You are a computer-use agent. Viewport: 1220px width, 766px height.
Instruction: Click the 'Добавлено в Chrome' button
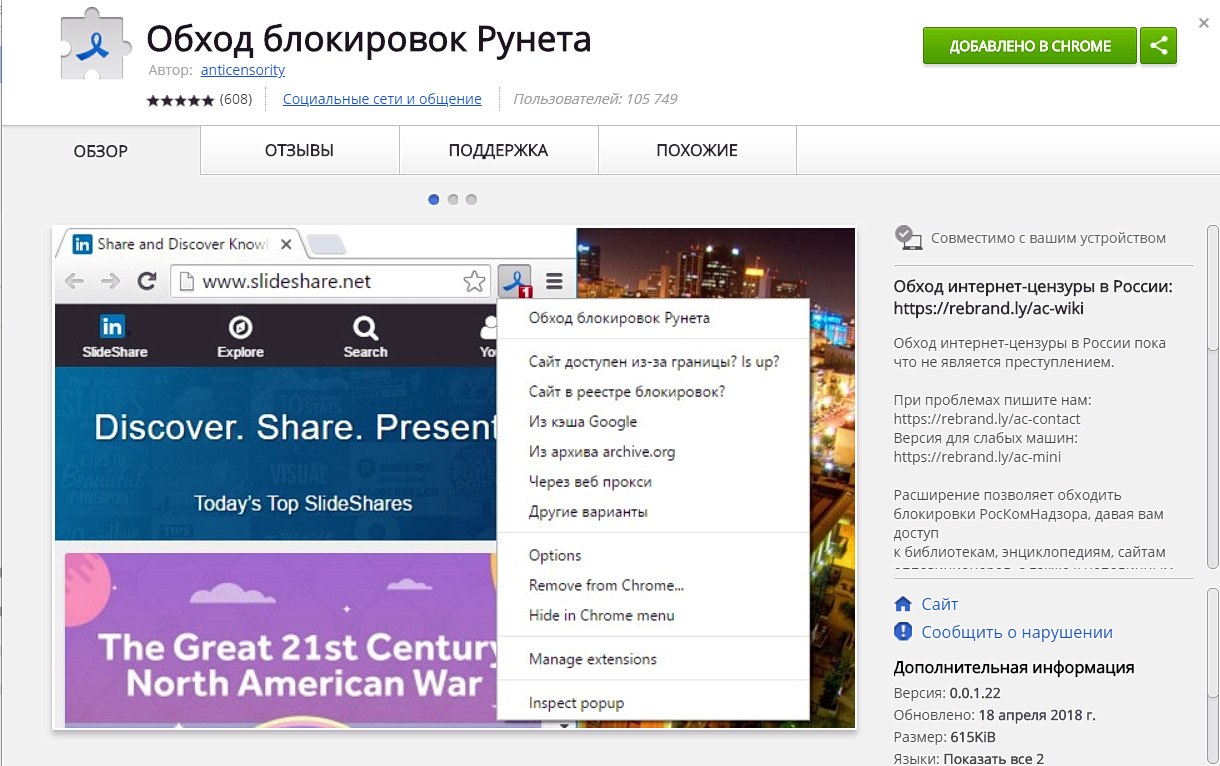[1030, 46]
